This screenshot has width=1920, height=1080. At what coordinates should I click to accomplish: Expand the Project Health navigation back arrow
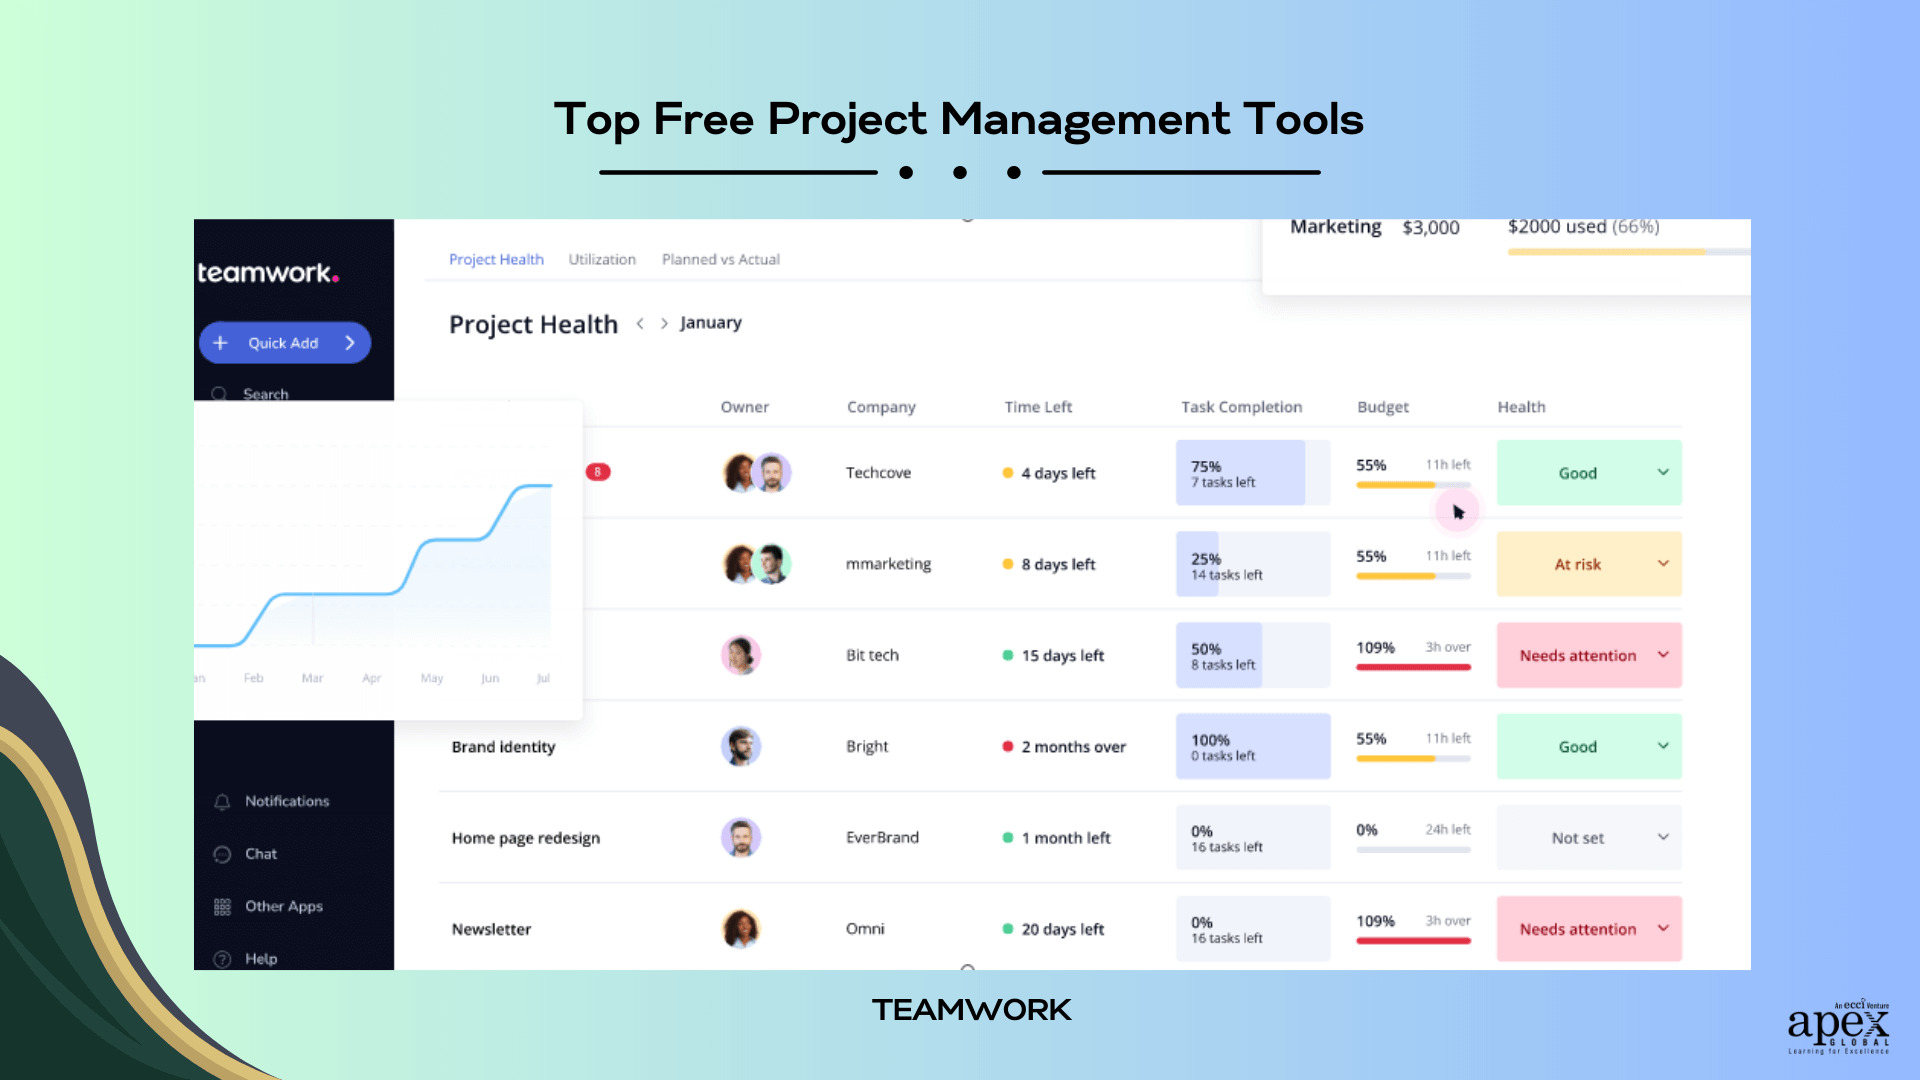[640, 322]
